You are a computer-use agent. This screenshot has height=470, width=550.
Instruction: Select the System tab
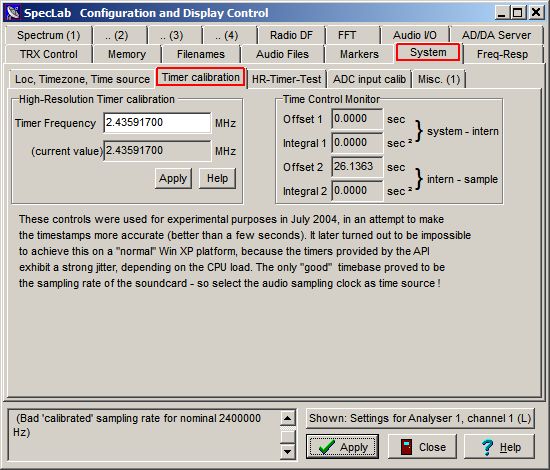[x=428, y=53]
